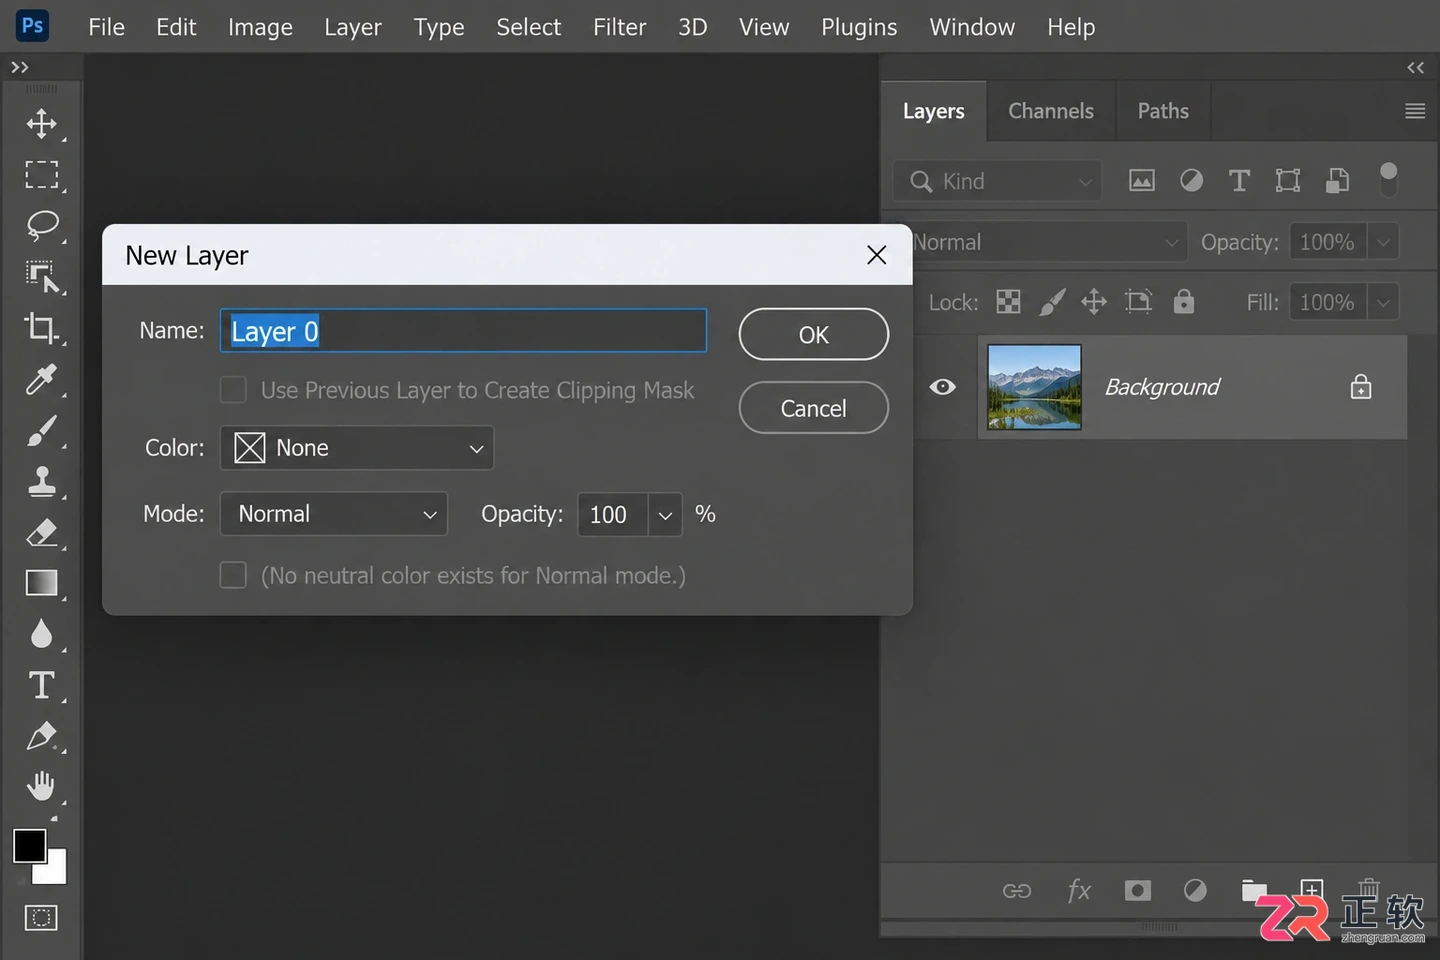The width and height of the screenshot is (1440, 960).
Task: Select the Blur tool
Action: point(41,634)
